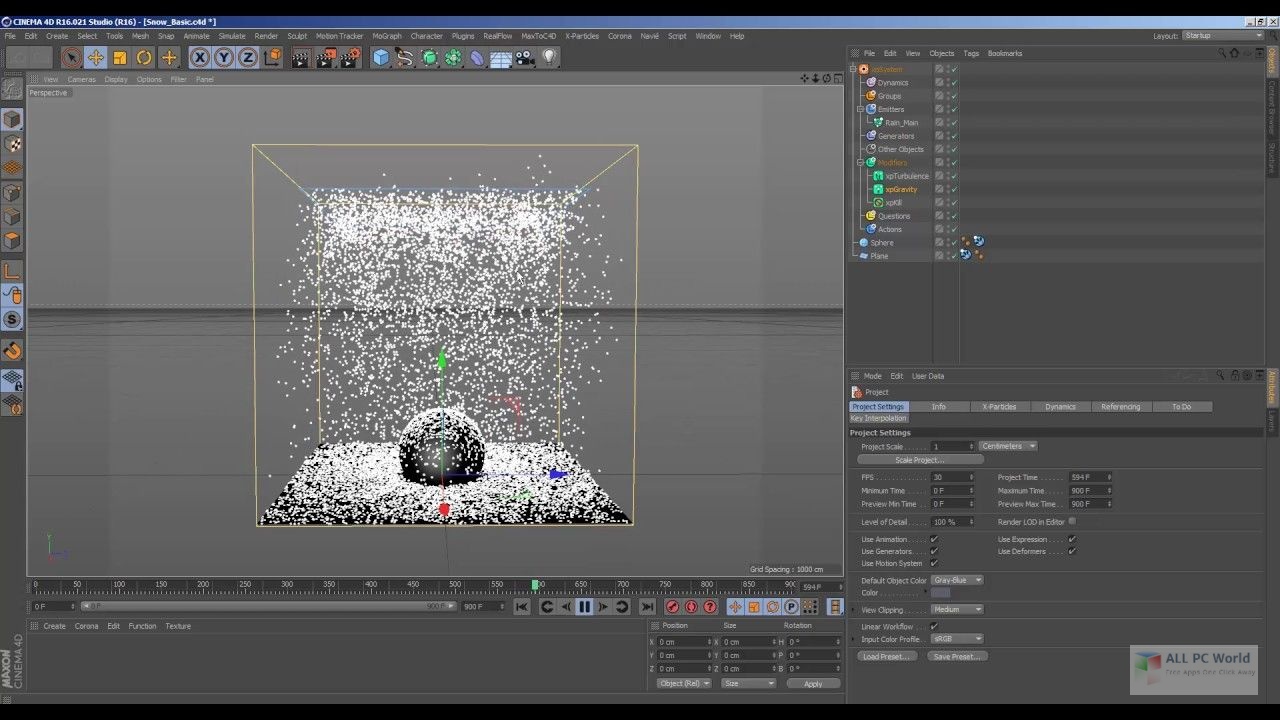Open the Size mode dropdown in coordinates
1280x720 pixels.
click(x=748, y=683)
